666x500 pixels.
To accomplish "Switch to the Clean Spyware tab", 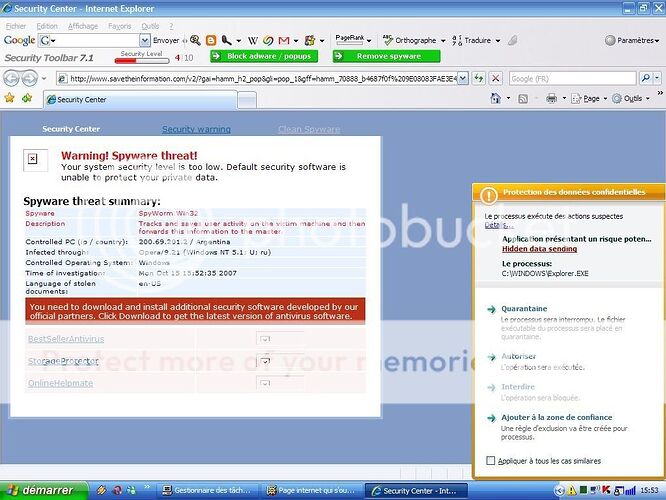I will 308,129.
